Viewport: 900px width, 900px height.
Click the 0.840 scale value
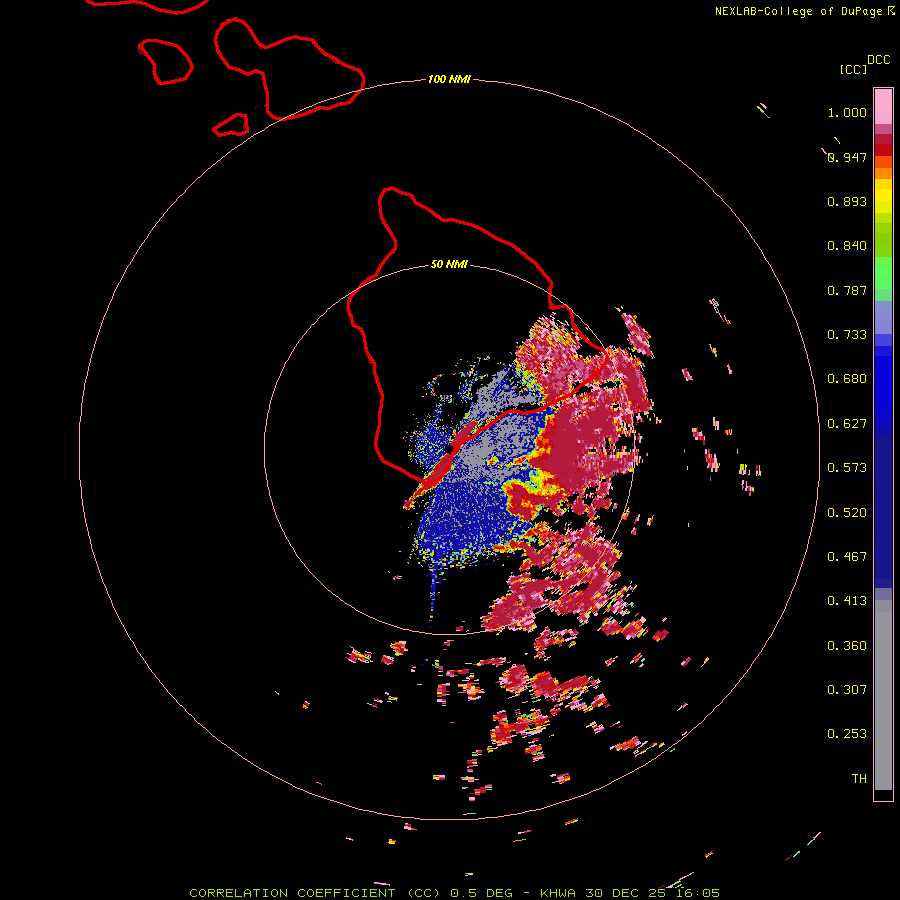[x=847, y=246]
